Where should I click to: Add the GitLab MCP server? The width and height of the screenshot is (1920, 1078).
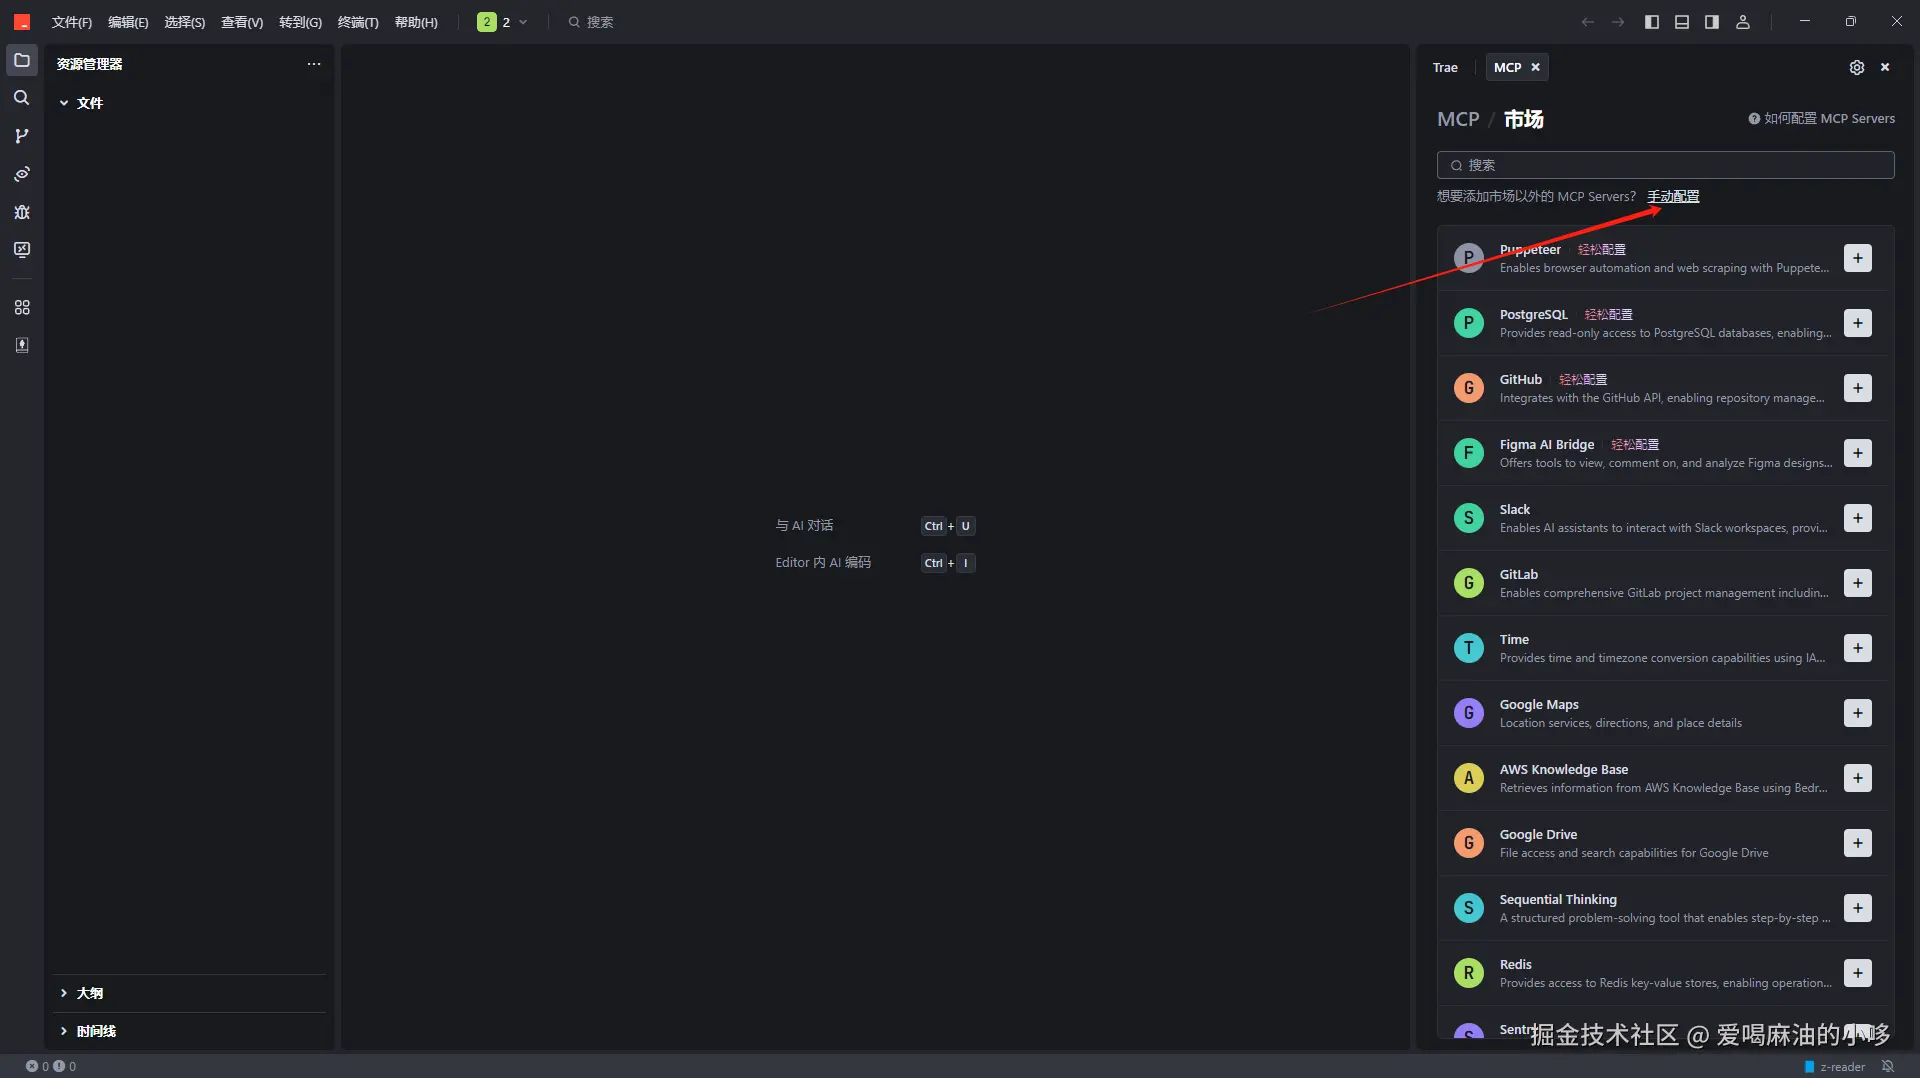point(1857,583)
